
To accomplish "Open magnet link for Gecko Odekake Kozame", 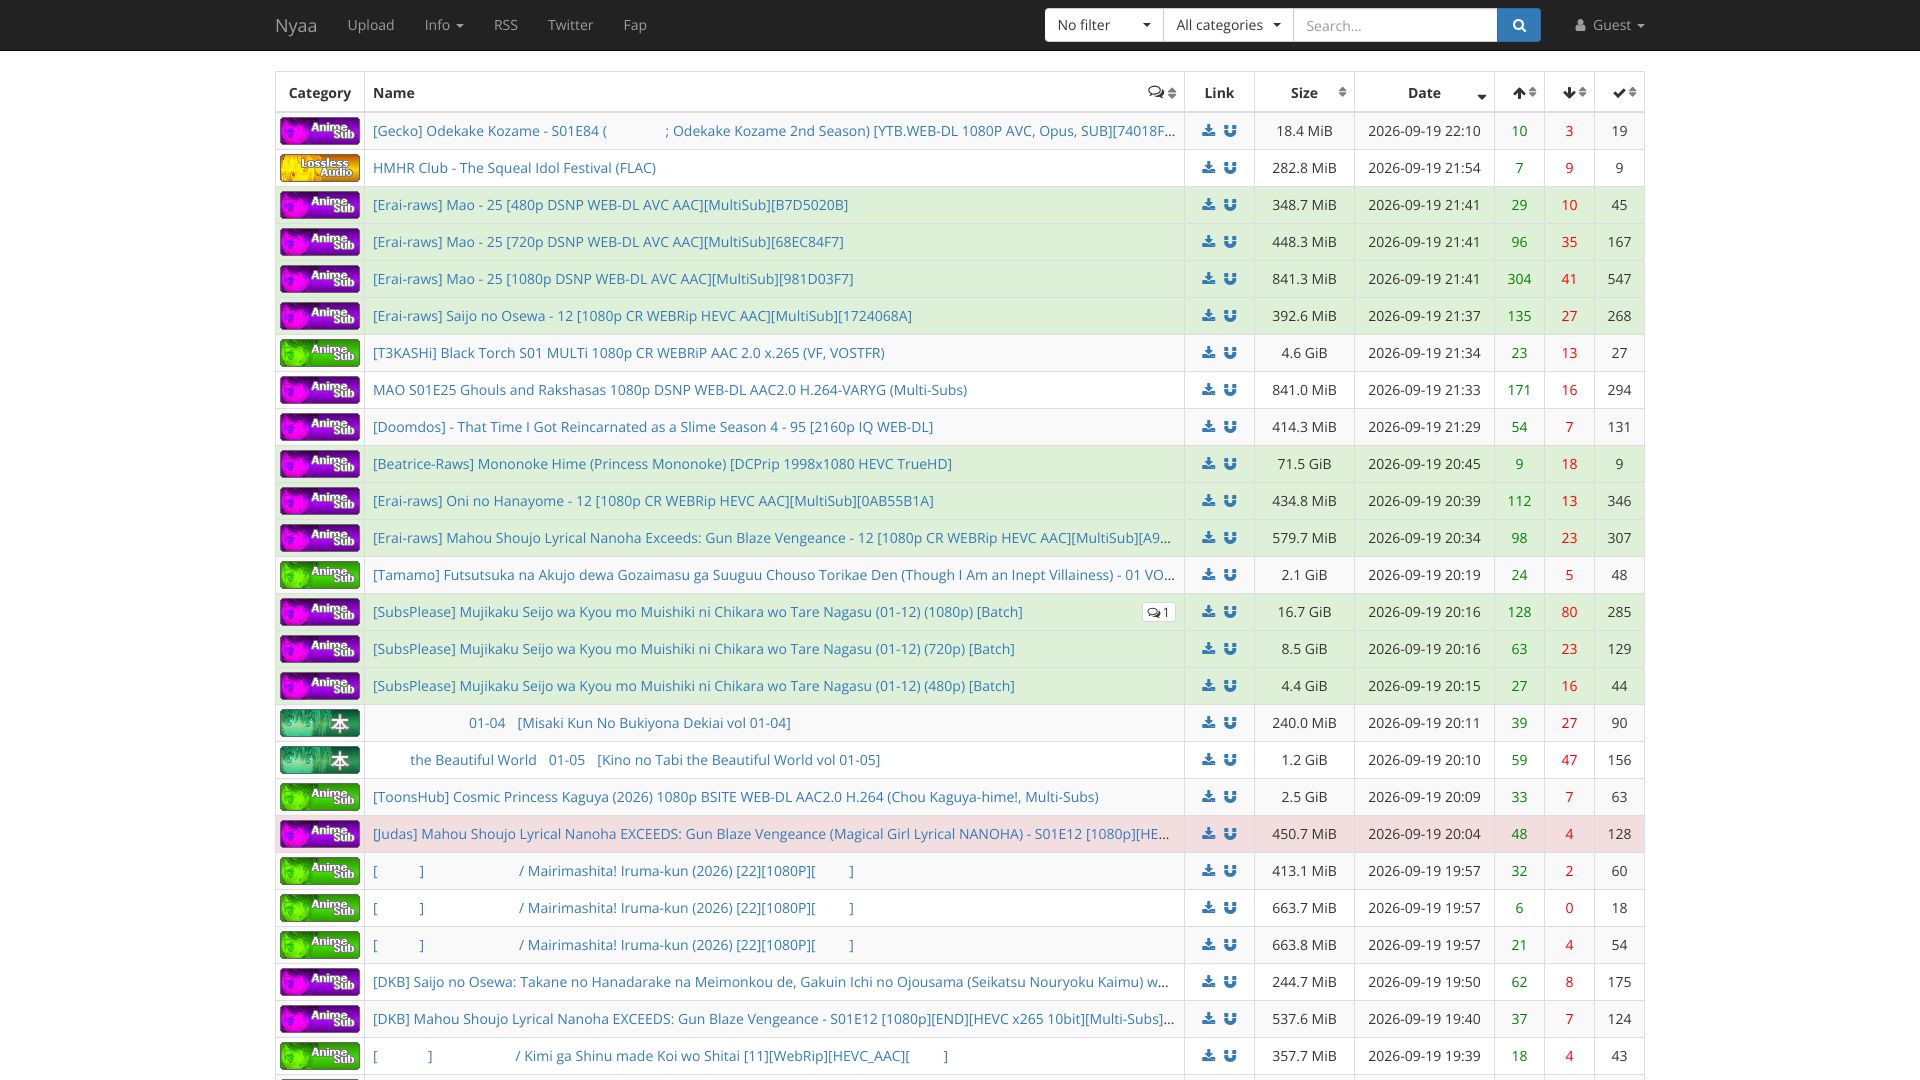I will pyautogui.click(x=1230, y=131).
